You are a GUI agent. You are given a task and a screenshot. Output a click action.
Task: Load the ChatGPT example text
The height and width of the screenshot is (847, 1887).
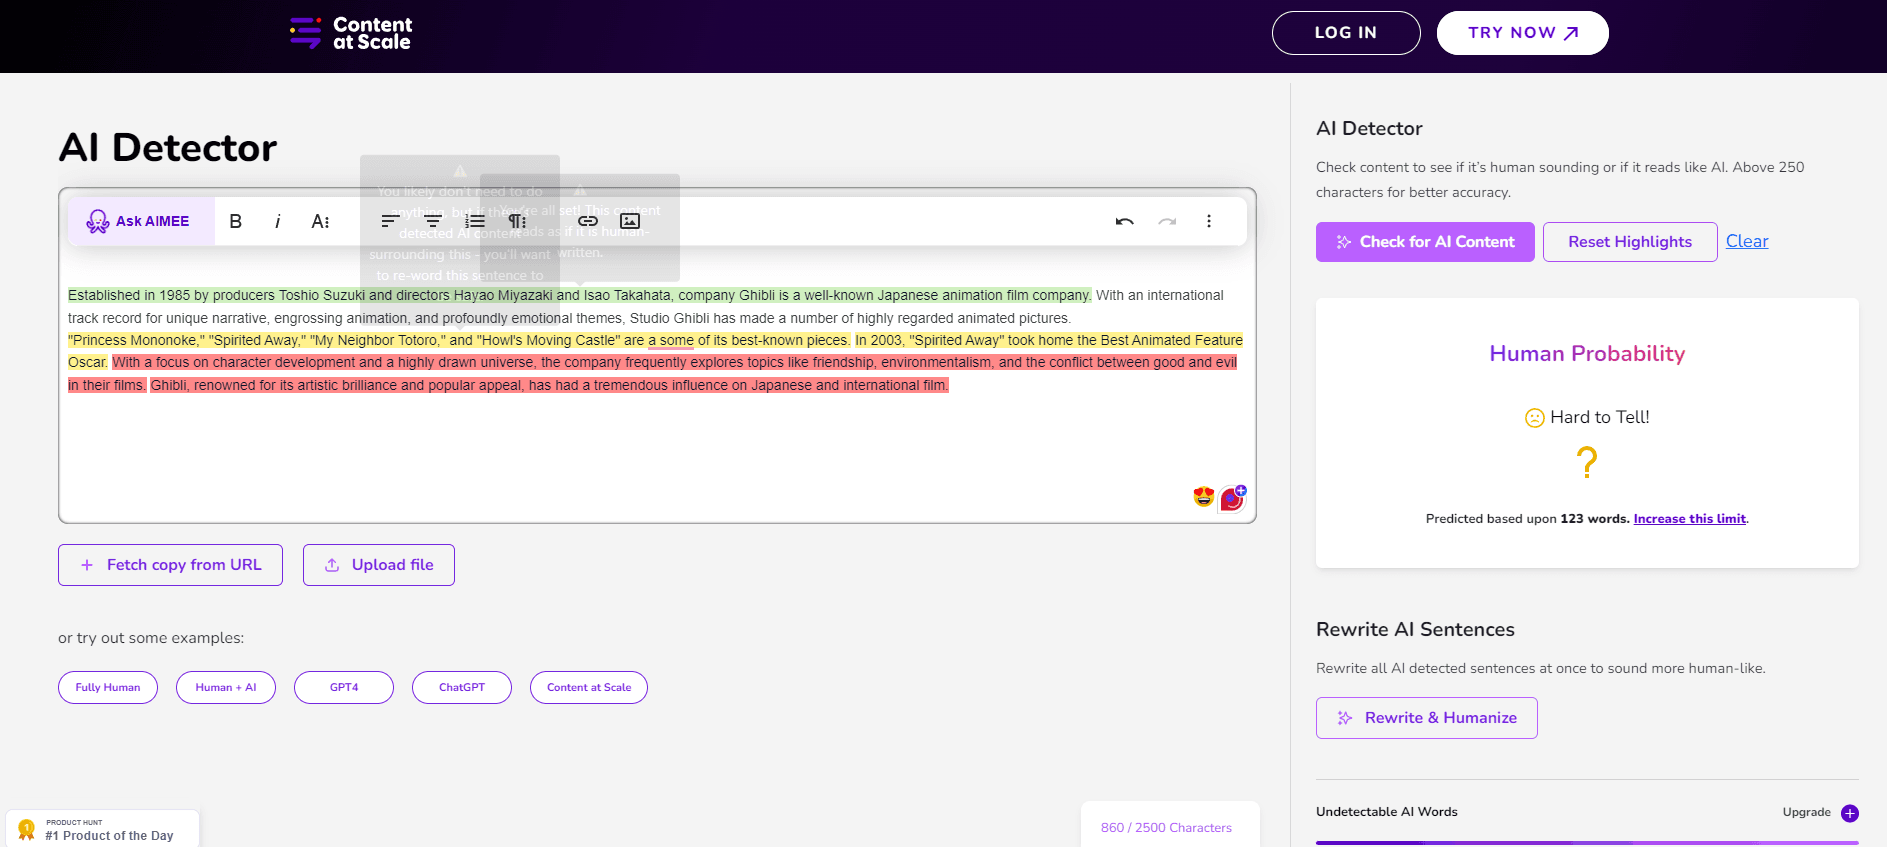click(x=461, y=688)
